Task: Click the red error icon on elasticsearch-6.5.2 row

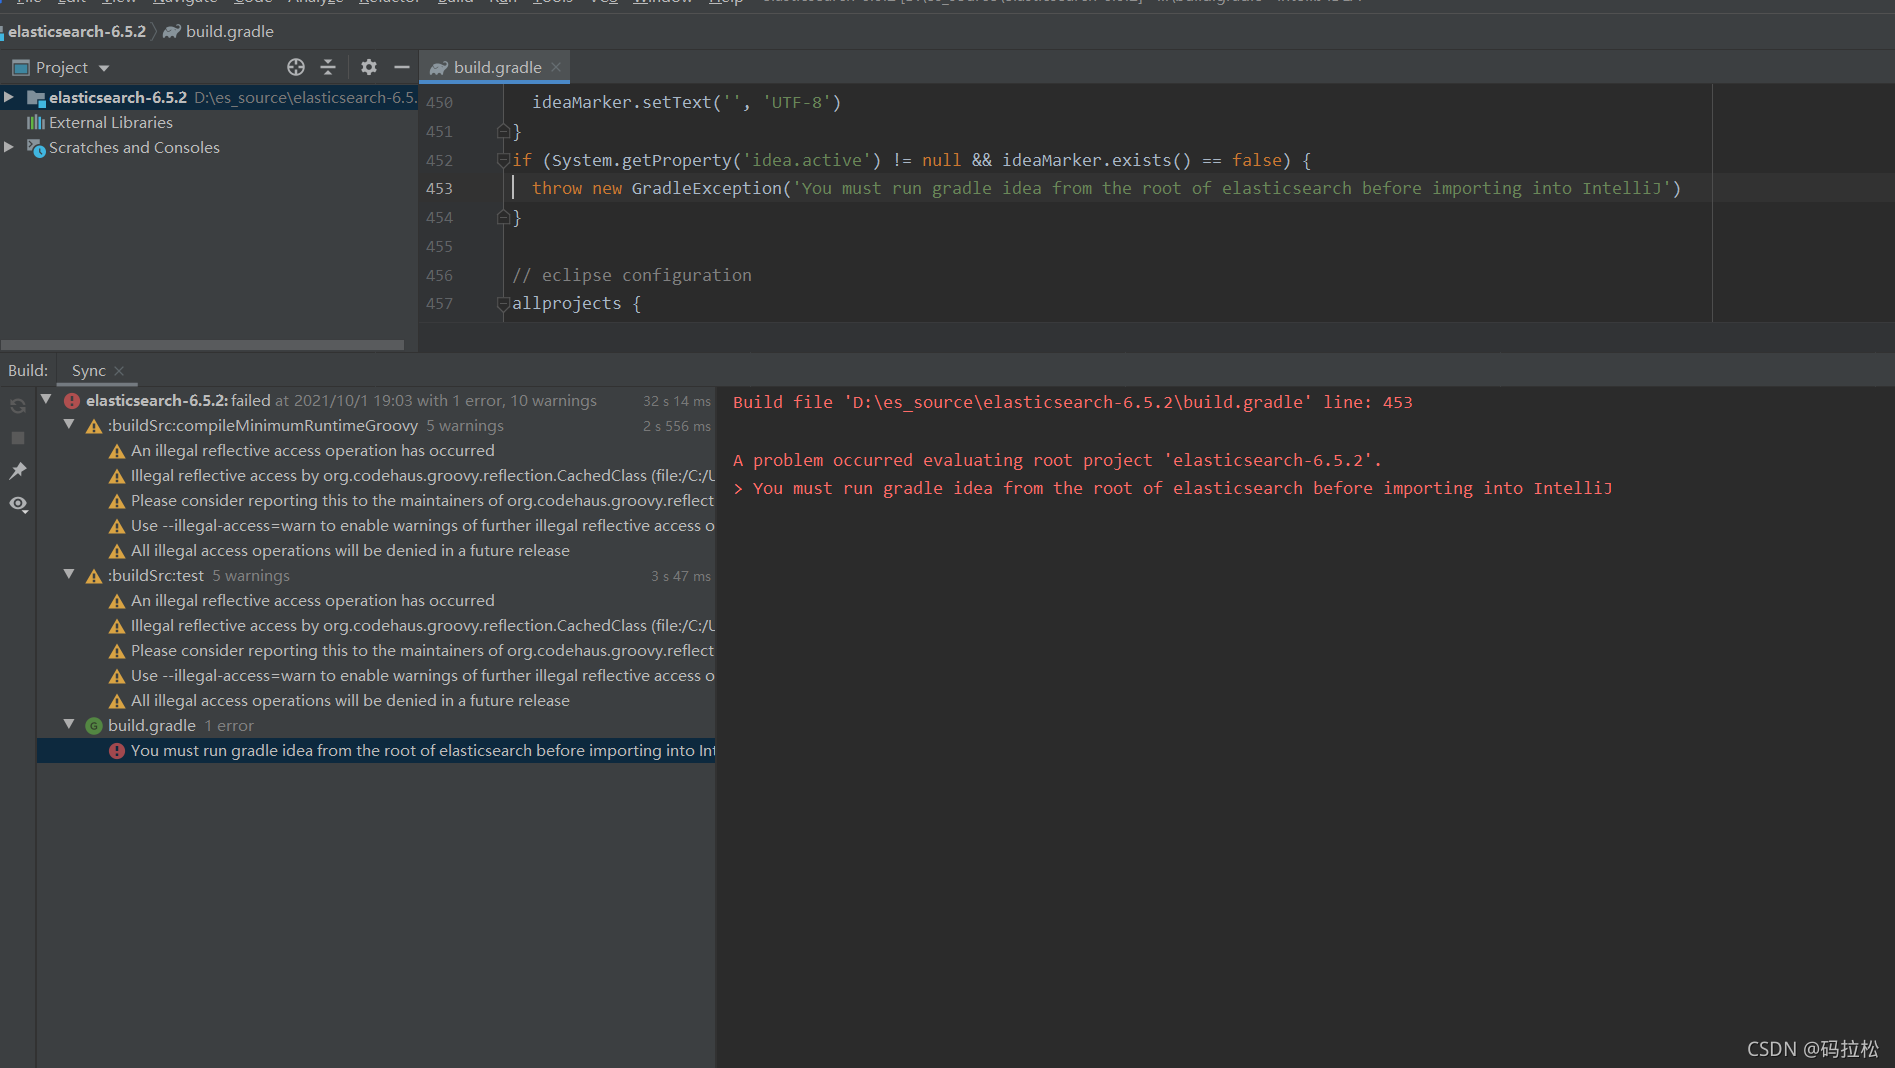Action: coord(72,400)
